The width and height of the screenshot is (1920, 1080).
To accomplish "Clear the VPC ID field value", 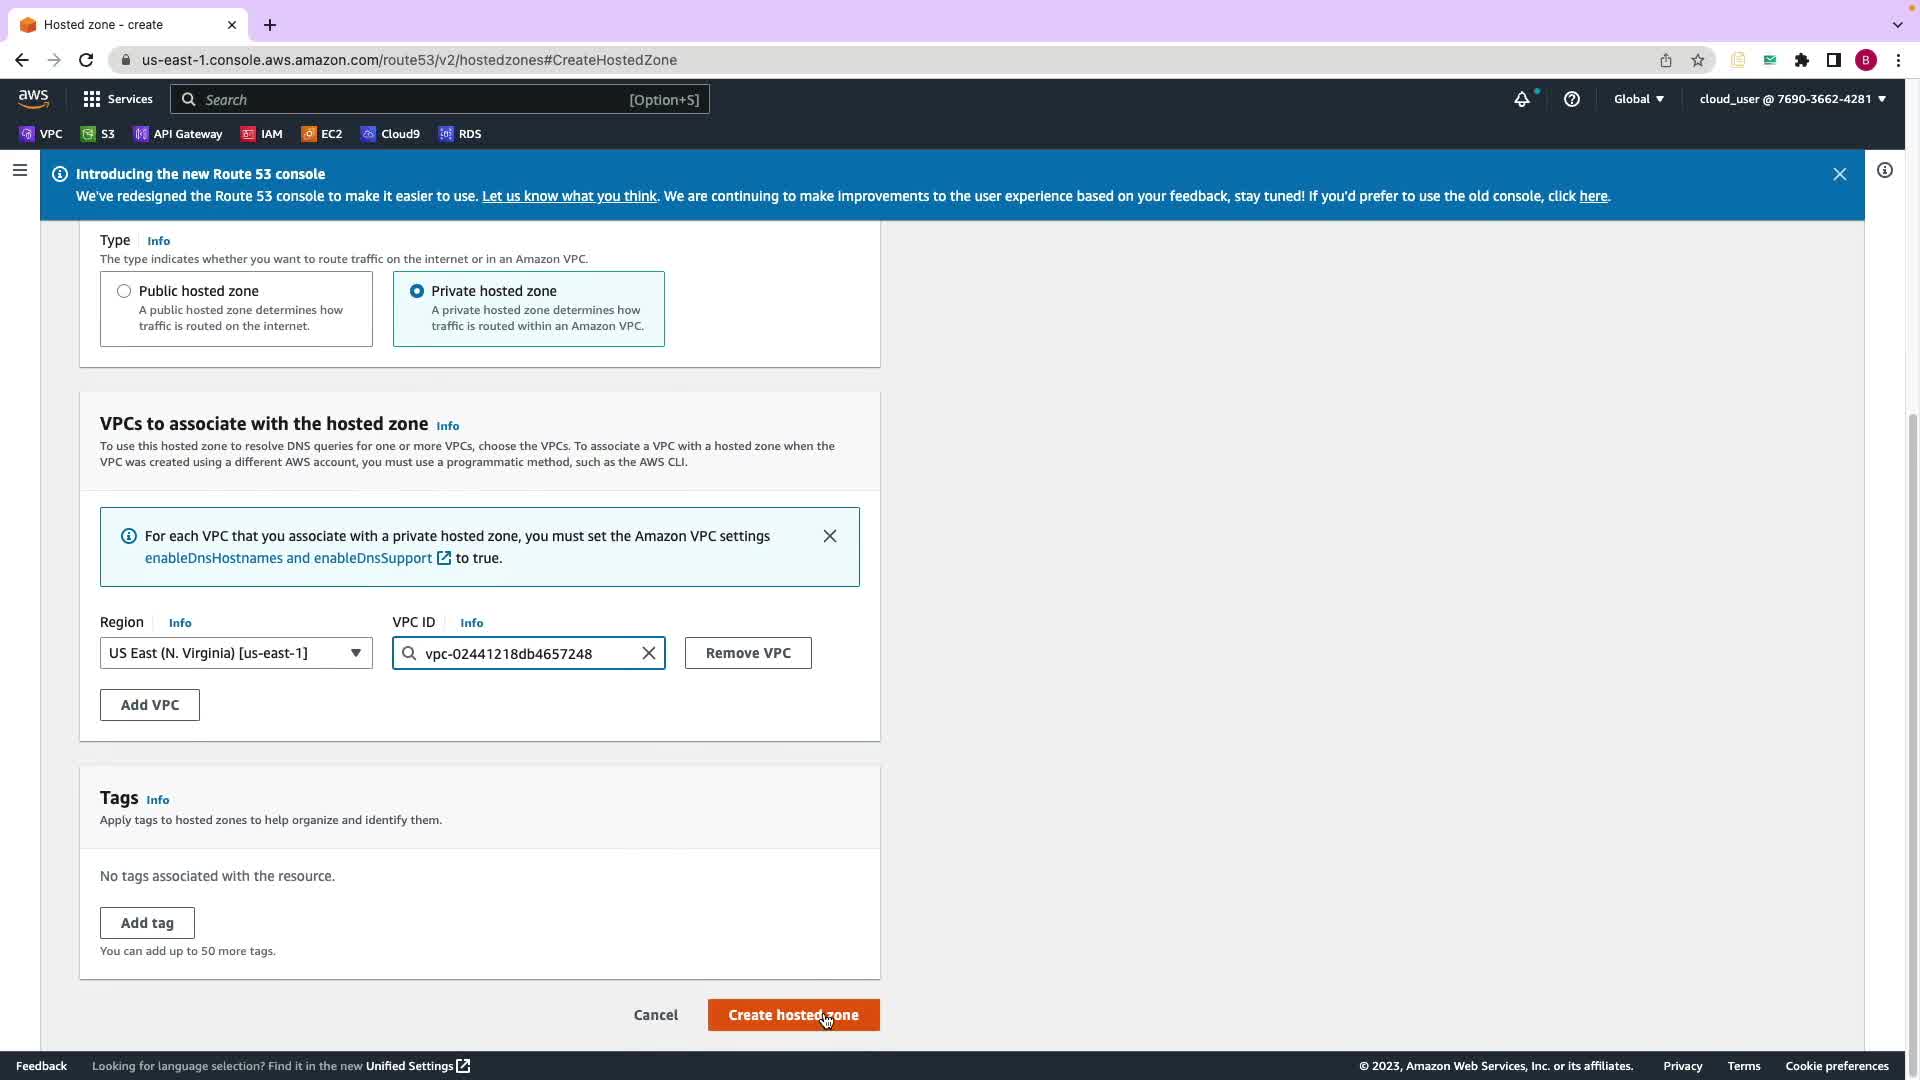I will point(648,653).
